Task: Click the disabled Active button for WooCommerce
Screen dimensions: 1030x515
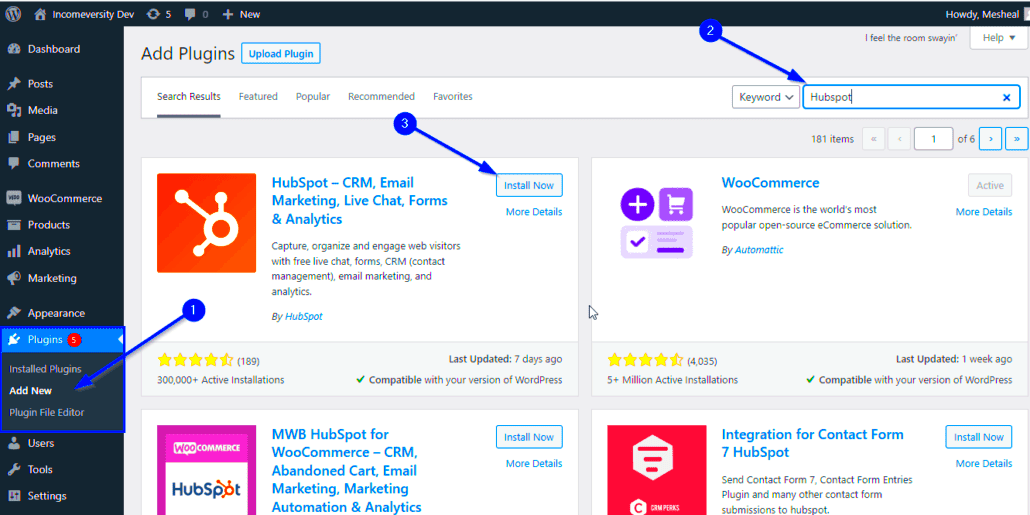Action: pos(990,185)
